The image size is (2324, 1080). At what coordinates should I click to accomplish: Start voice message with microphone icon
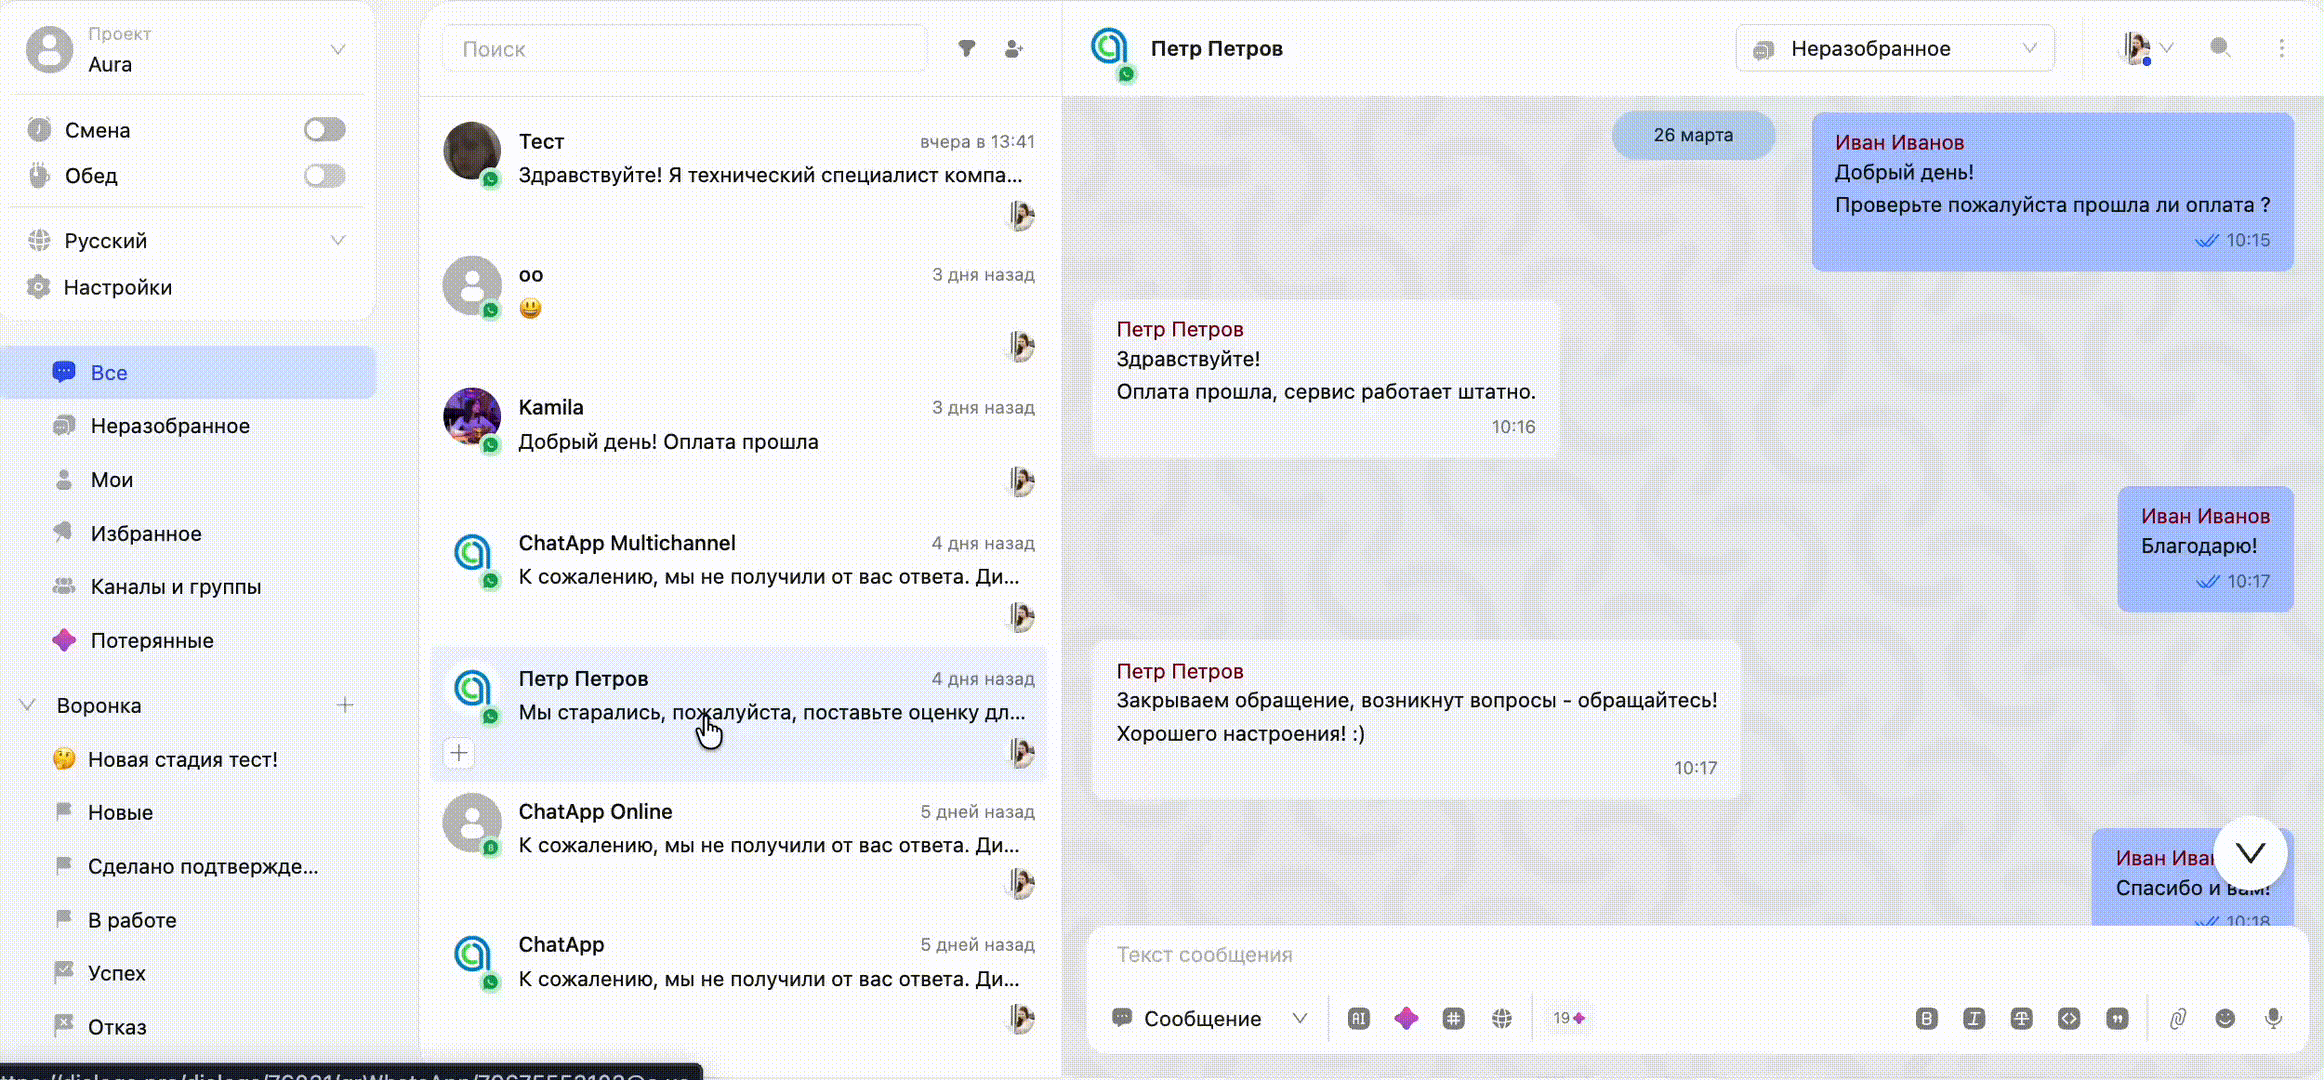point(2273,1018)
